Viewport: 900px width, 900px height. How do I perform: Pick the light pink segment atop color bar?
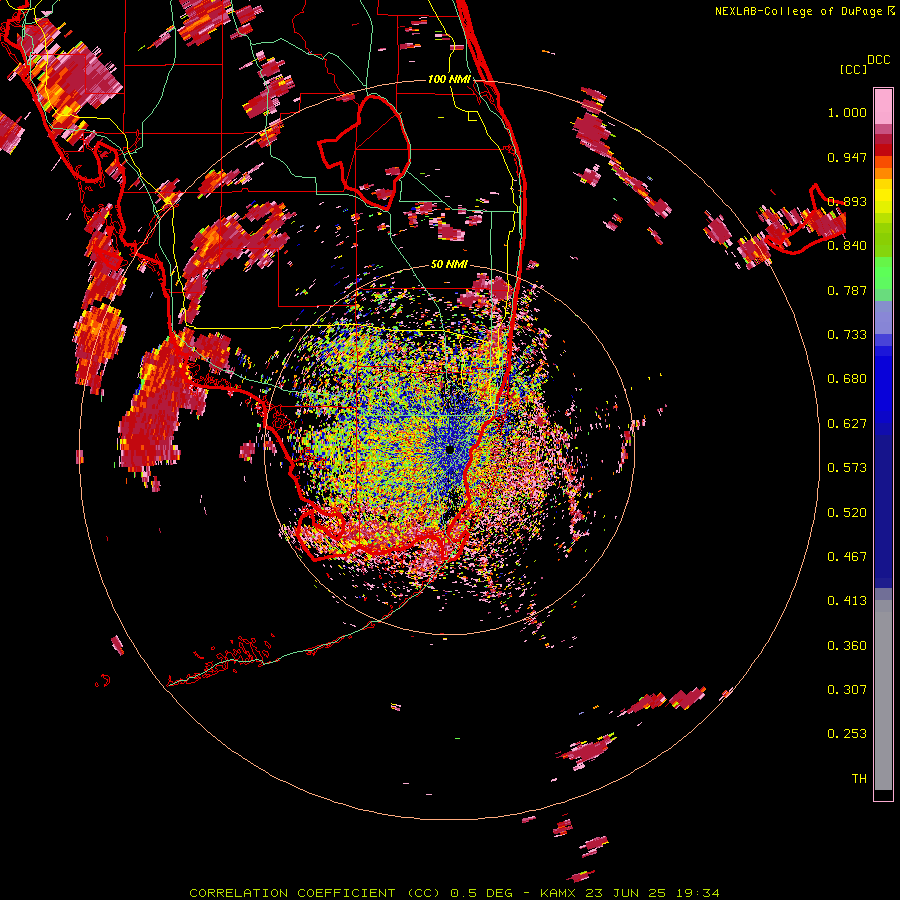click(x=883, y=106)
